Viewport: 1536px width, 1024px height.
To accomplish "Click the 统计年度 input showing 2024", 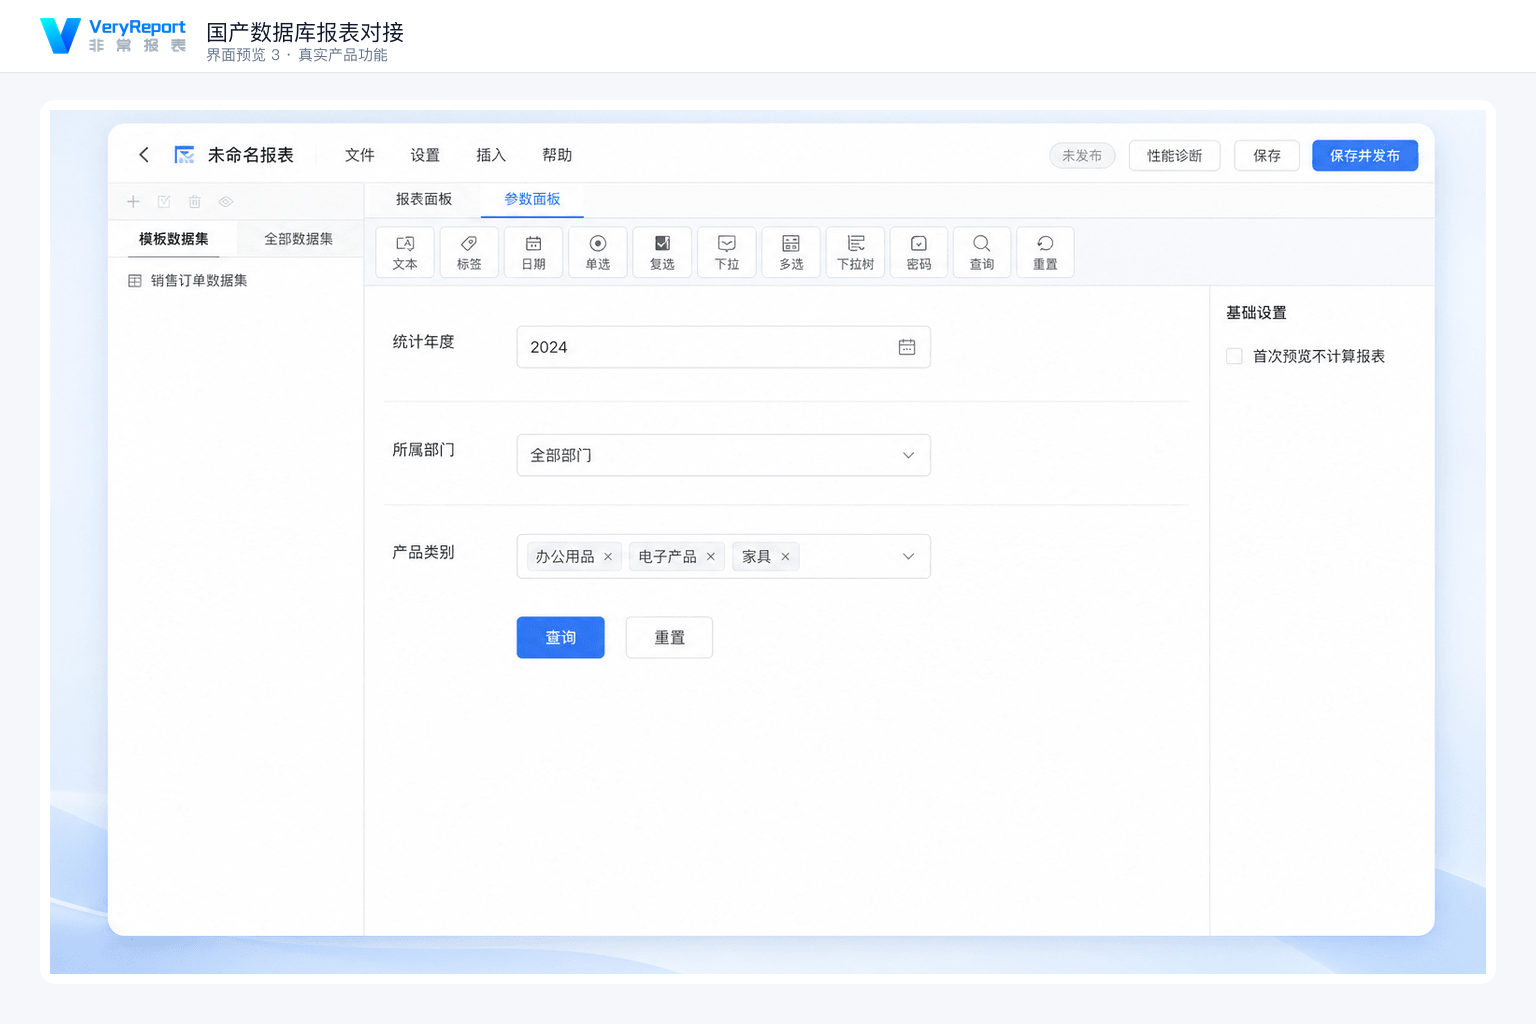I will tap(723, 347).
